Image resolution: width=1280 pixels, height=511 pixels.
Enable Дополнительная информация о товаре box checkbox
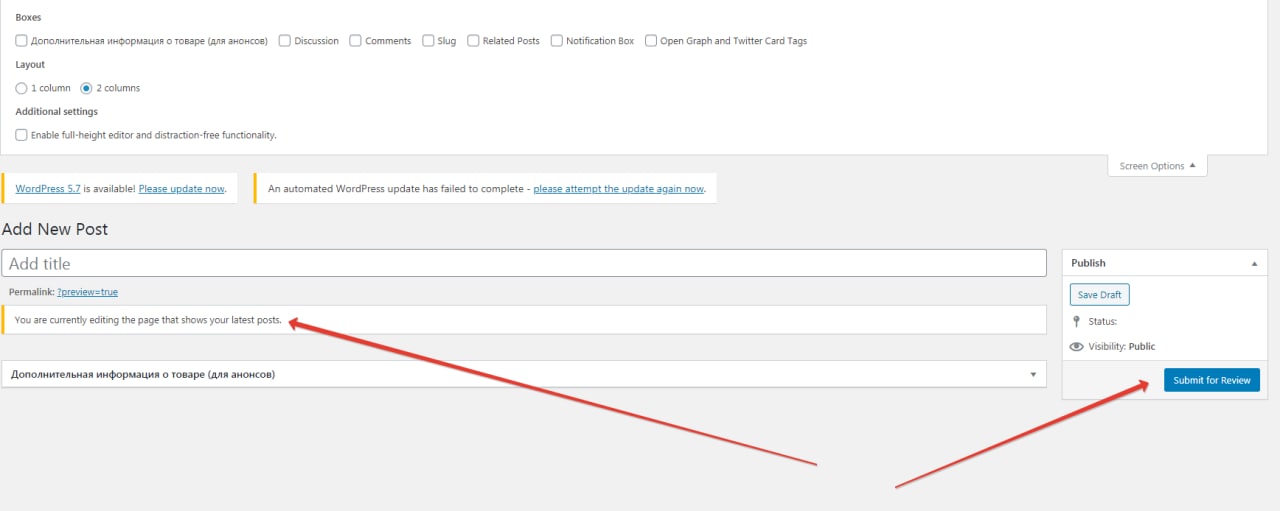coord(21,41)
